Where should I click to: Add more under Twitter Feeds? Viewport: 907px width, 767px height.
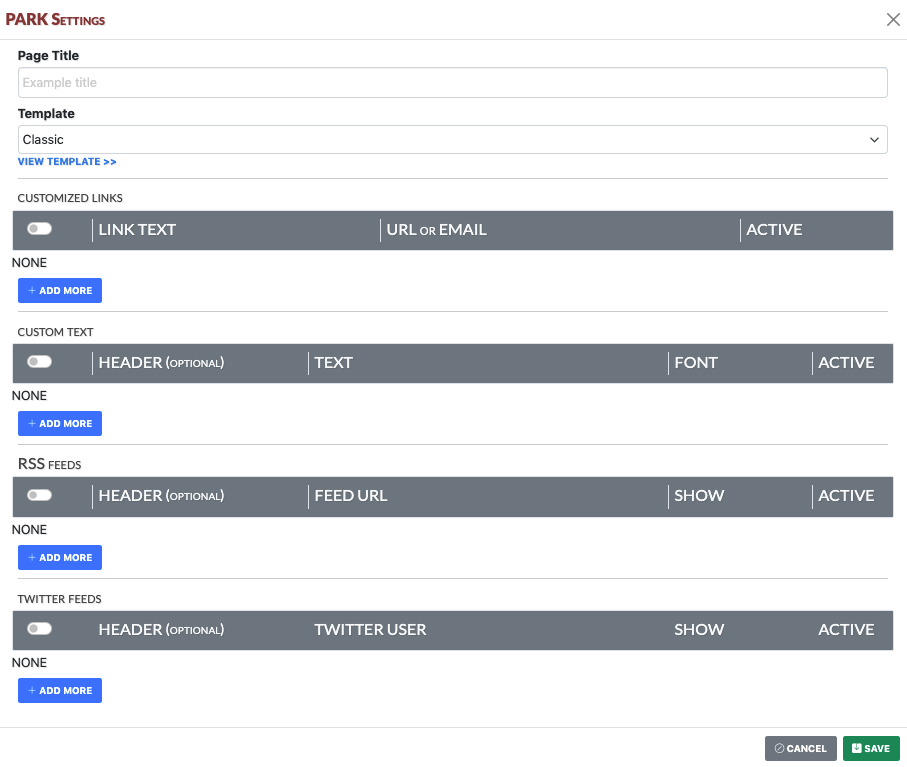coord(60,691)
